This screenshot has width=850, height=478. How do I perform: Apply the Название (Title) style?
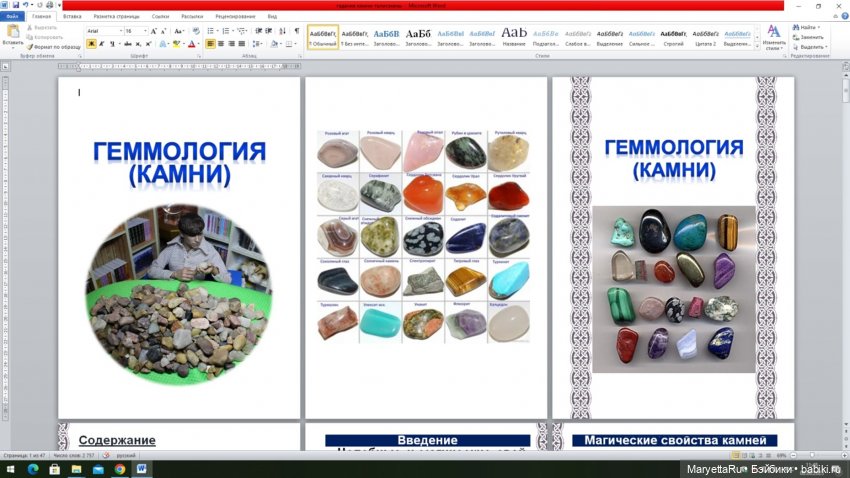click(x=513, y=36)
